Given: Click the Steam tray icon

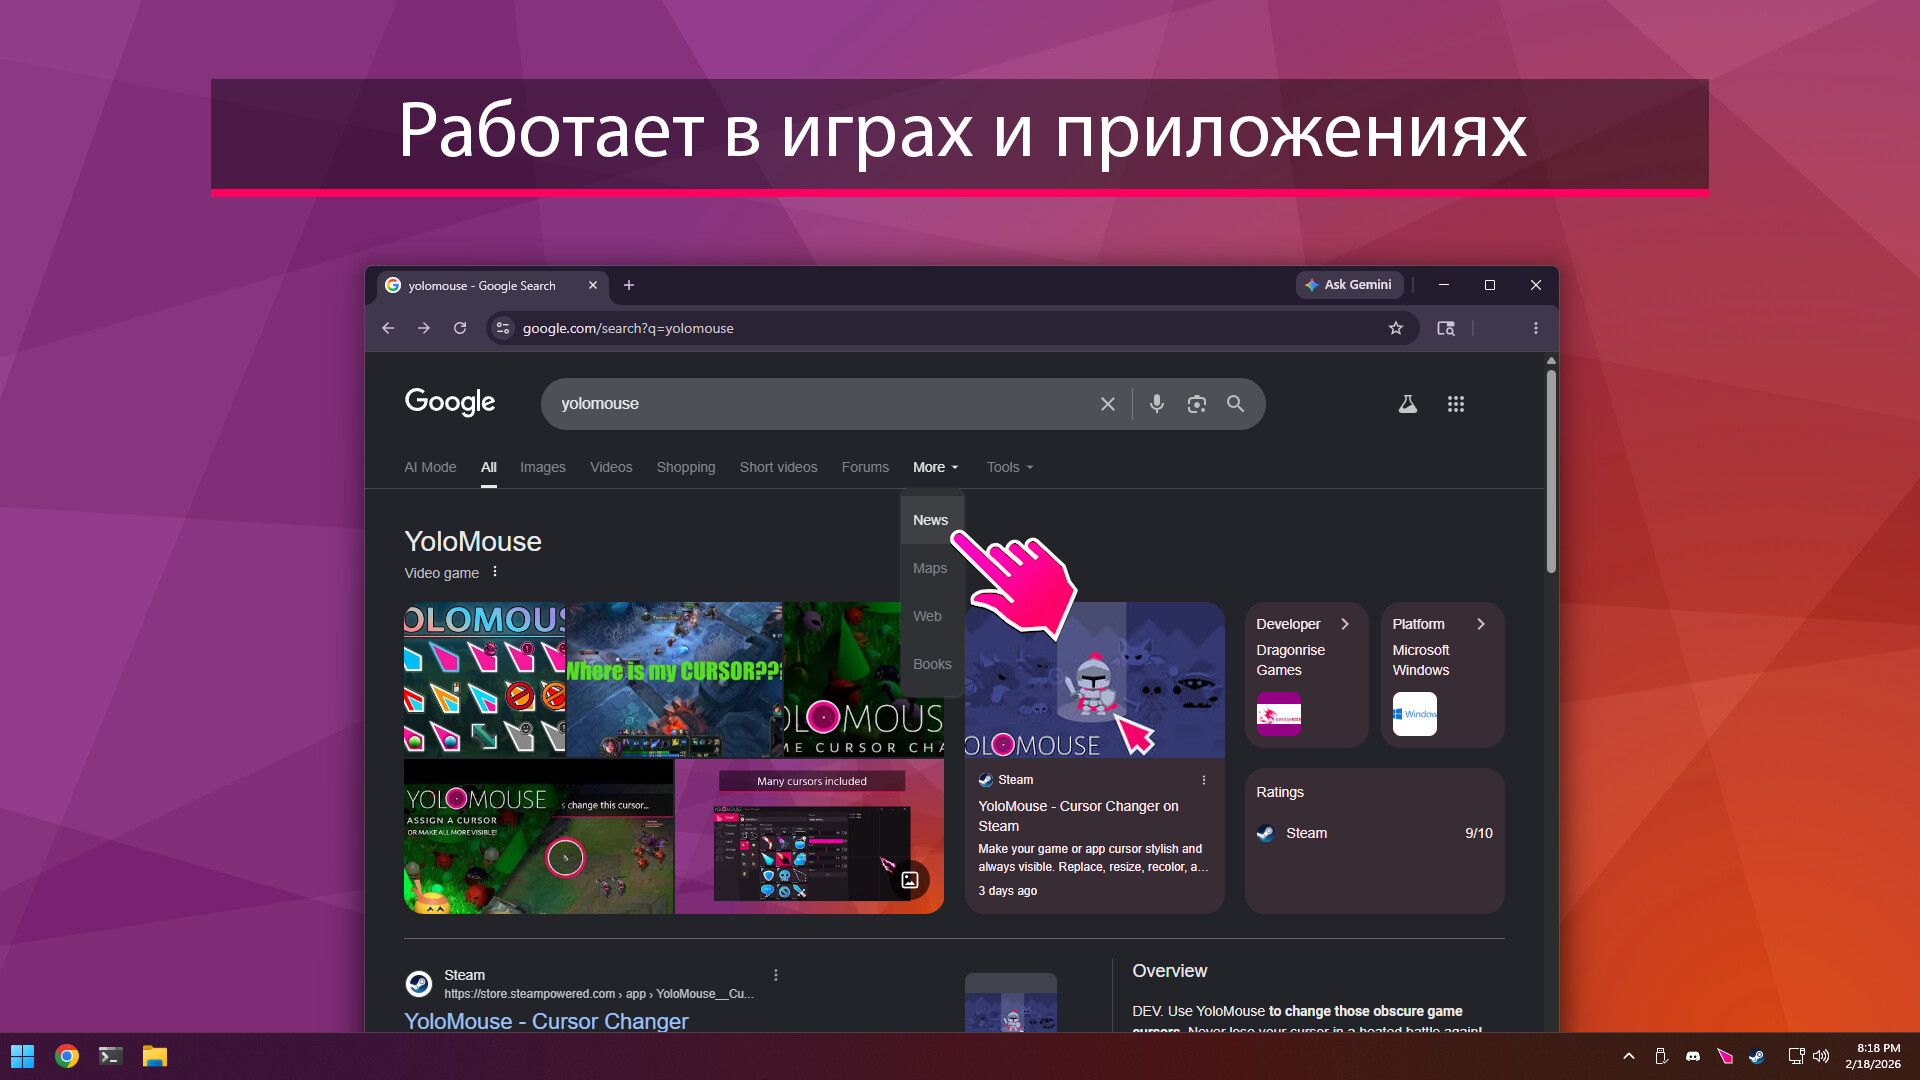Looking at the screenshot, I should 1757,1056.
